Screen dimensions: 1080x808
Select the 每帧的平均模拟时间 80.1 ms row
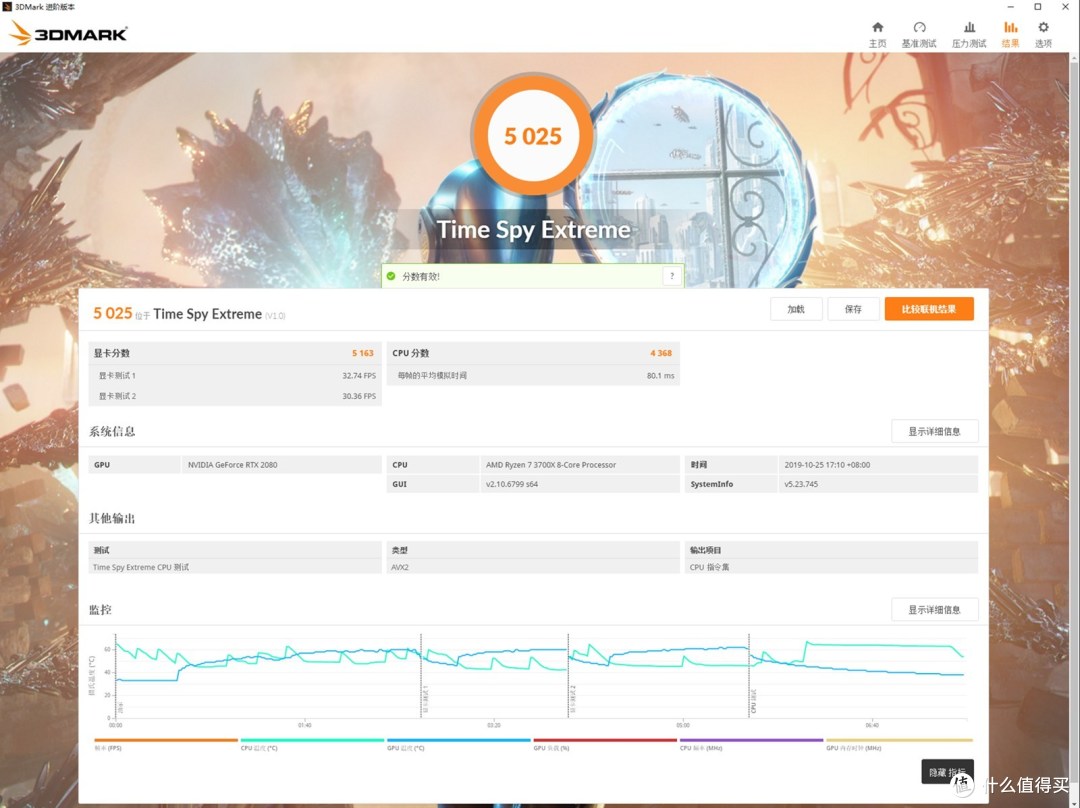(x=533, y=375)
